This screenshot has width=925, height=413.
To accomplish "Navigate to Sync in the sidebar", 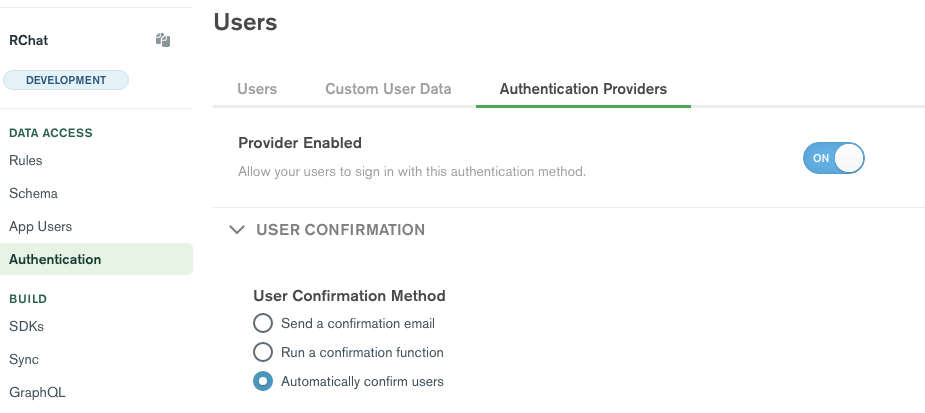I will click(24, 359).
